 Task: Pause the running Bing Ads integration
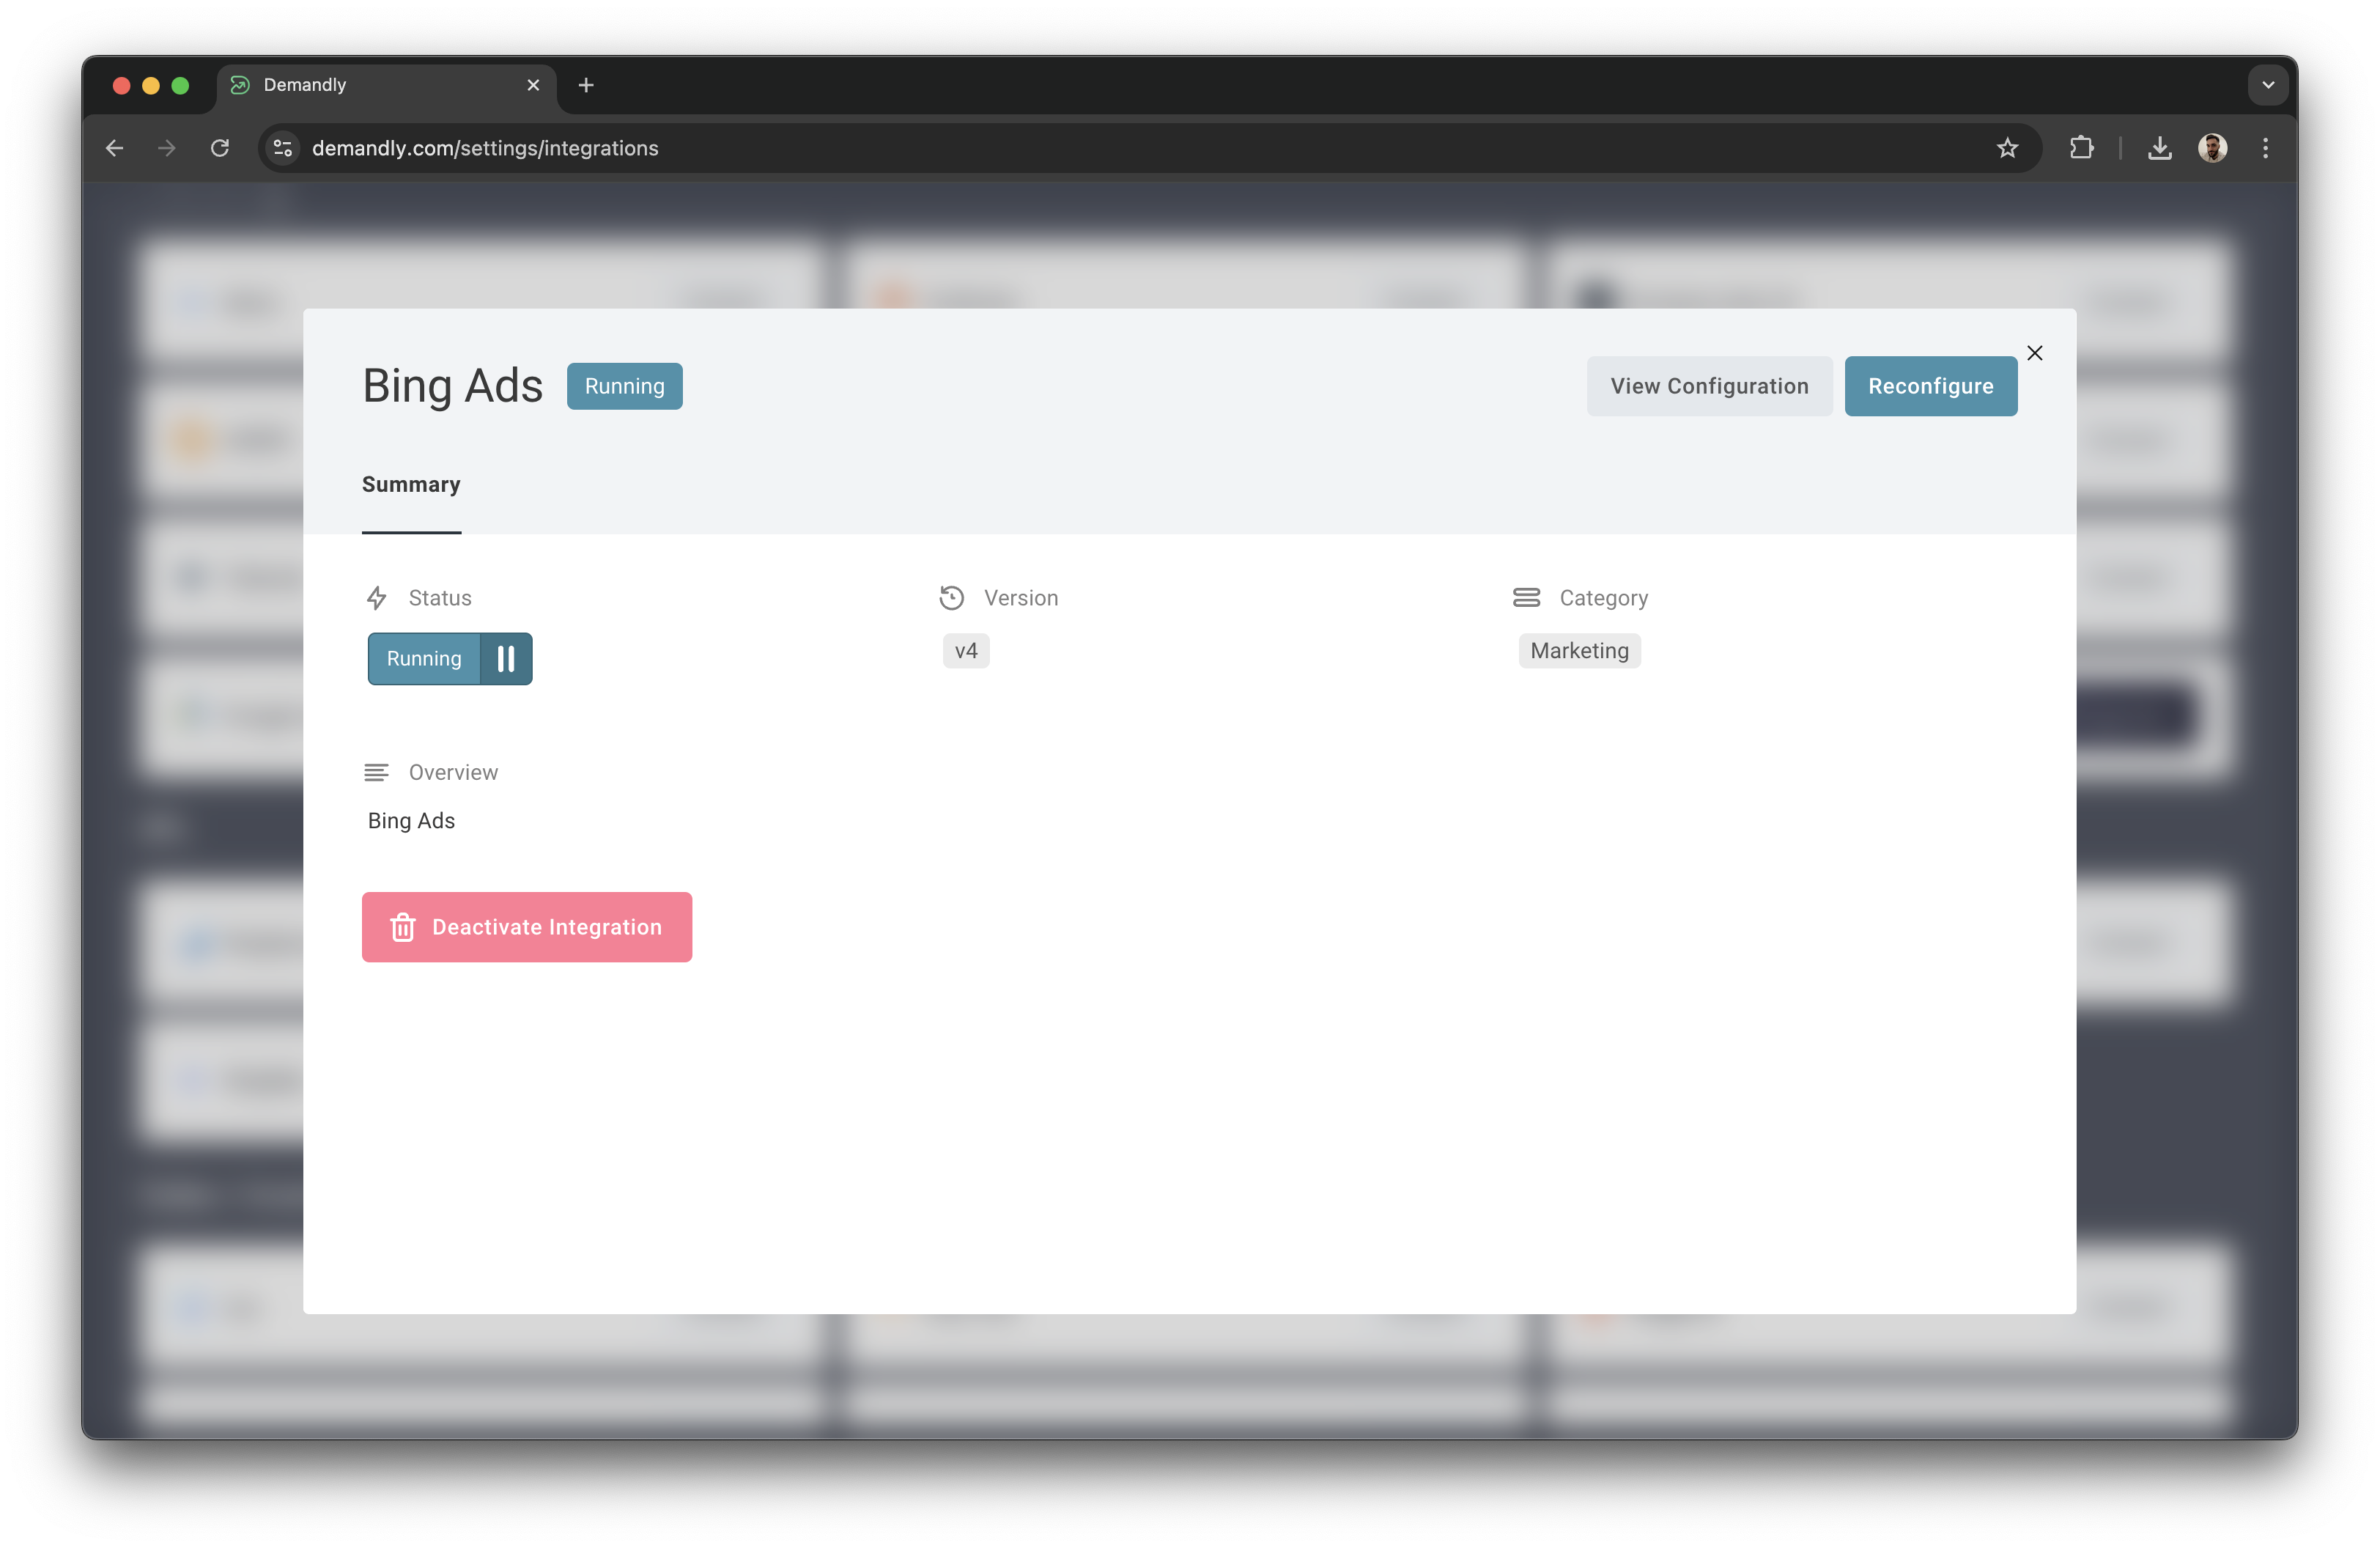tap(506, 659)
